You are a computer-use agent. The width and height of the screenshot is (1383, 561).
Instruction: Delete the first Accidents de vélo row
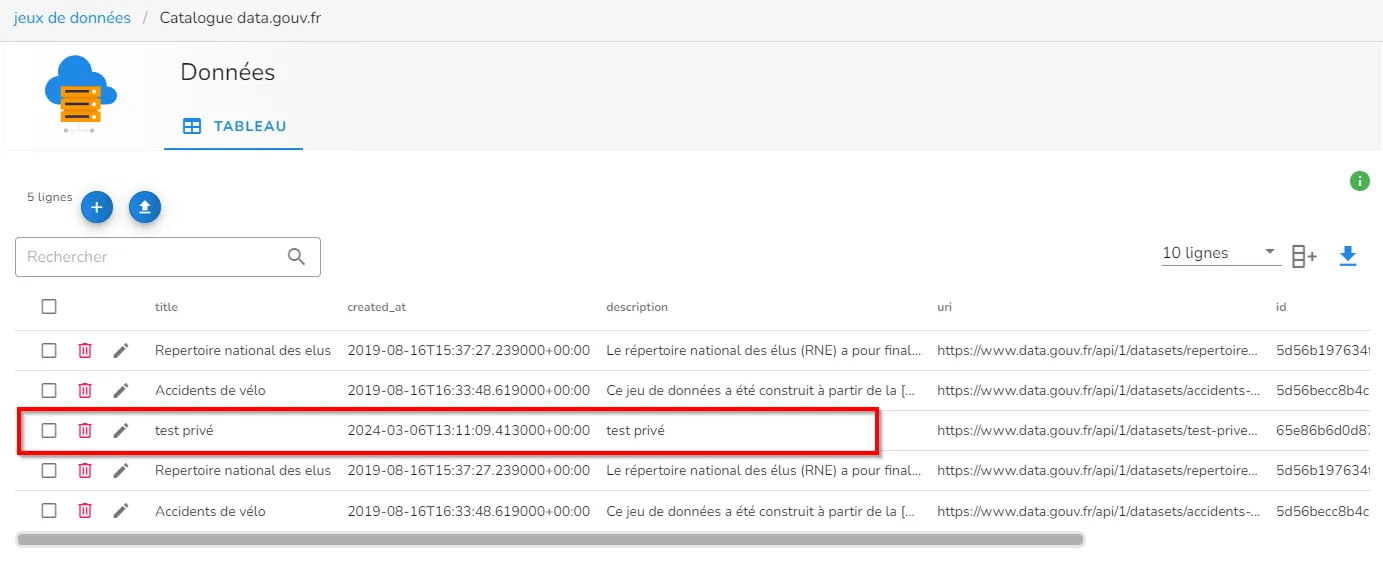coord(85,390)
